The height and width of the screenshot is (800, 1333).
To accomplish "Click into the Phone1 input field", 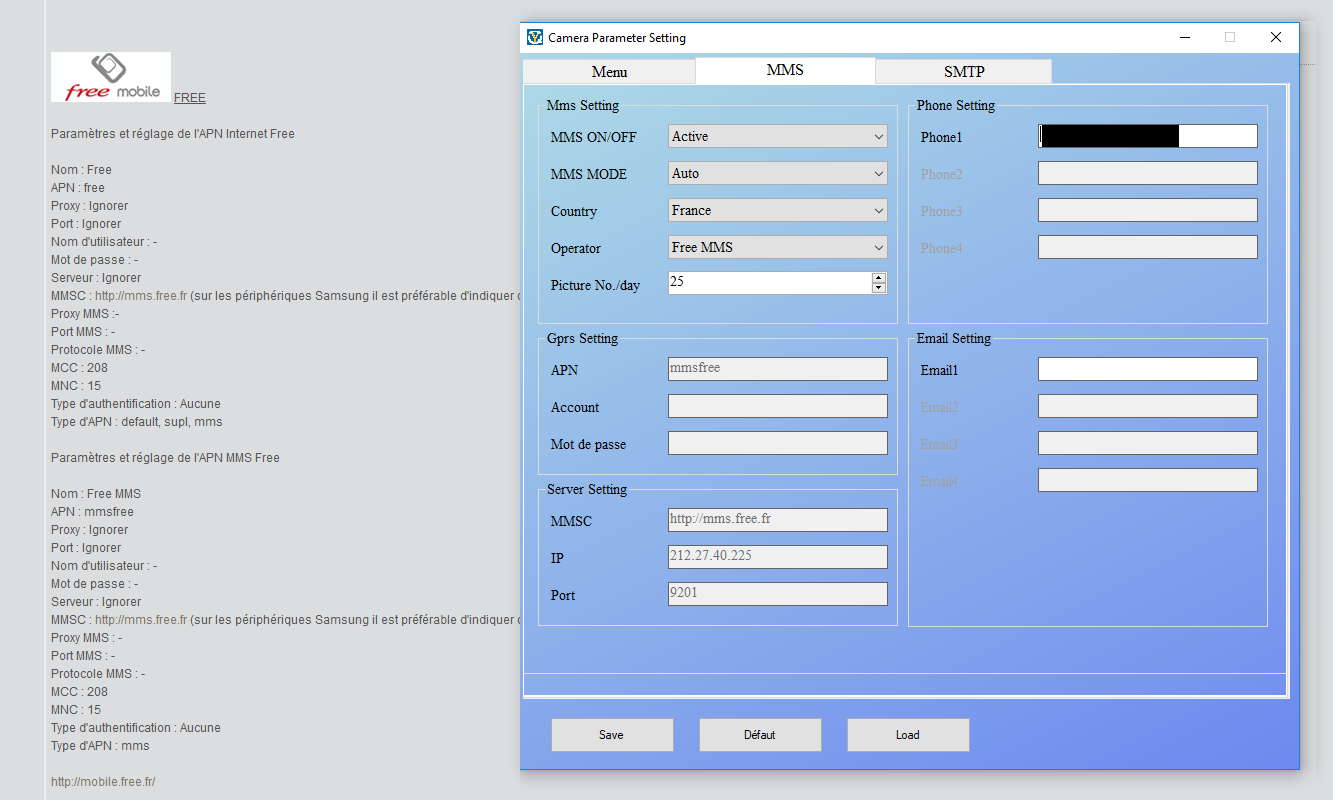I will point(1147,136).
